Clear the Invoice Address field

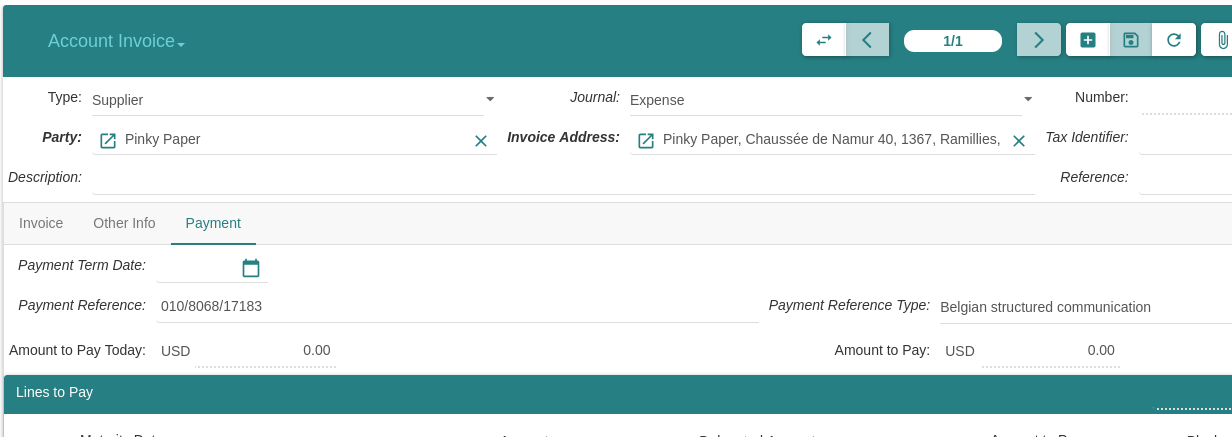[1019, 141]
